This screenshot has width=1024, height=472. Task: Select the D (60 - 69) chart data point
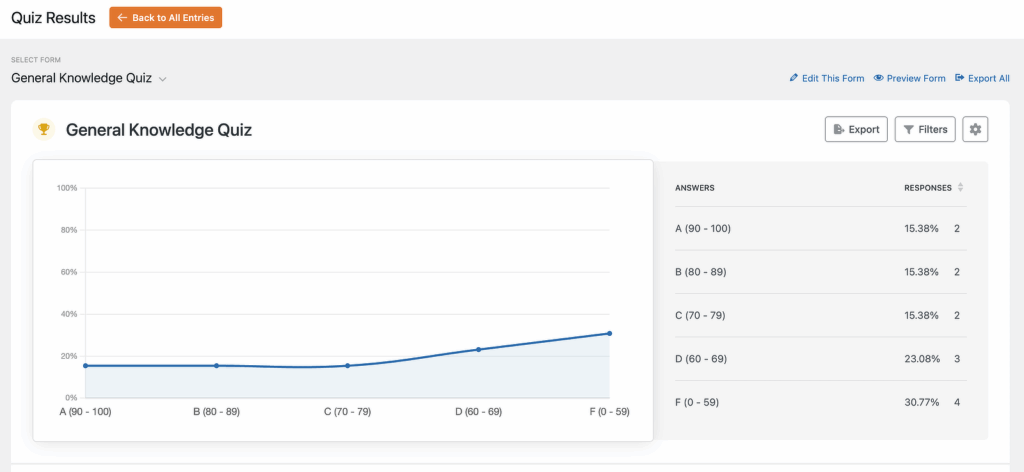[478, 349]
